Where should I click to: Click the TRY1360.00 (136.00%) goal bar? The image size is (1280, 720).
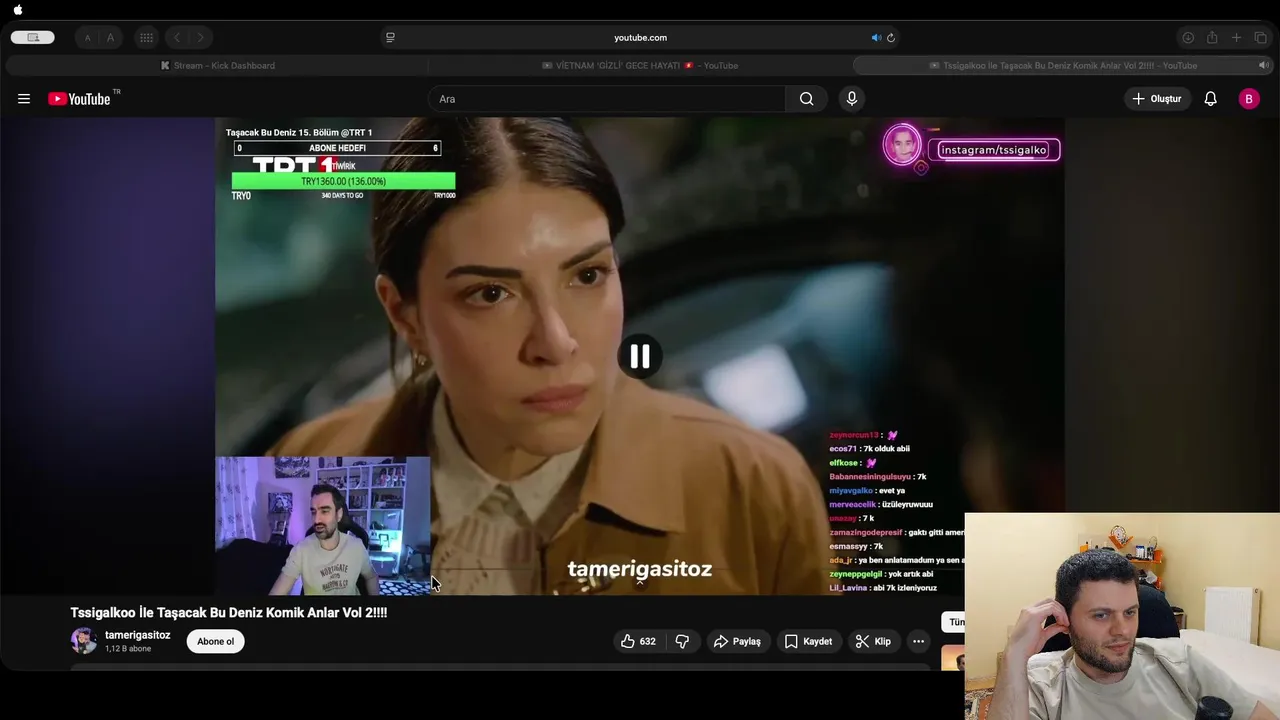tap(343, 181)
